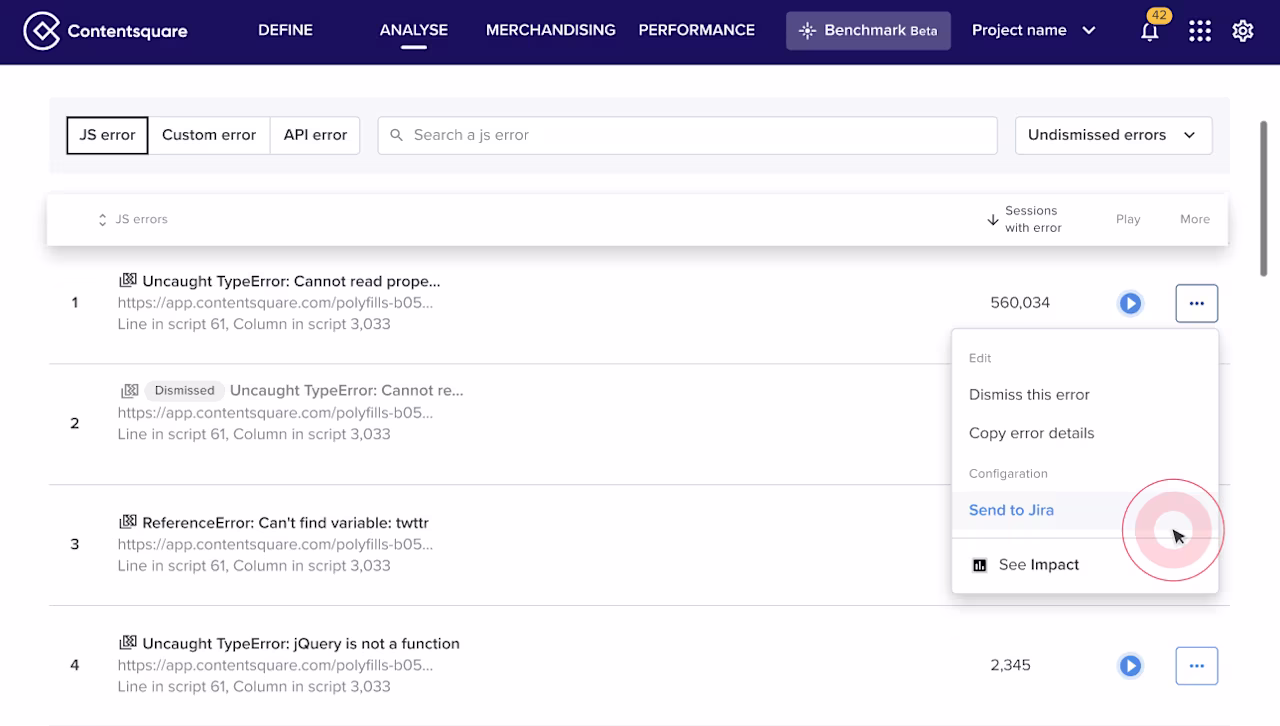Click the Contentsquare logo

pos(105,31)
